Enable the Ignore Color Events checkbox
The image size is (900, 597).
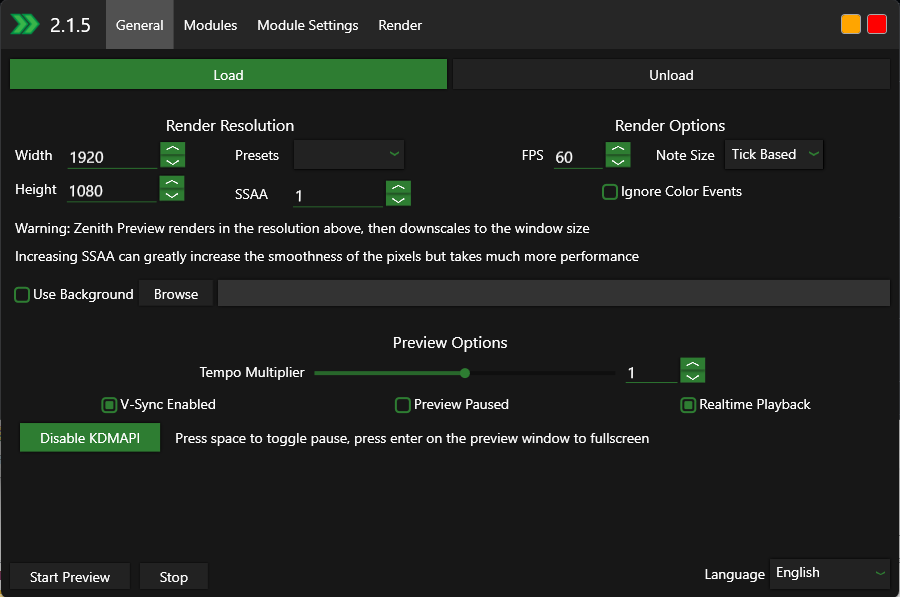tap(610, 192)
